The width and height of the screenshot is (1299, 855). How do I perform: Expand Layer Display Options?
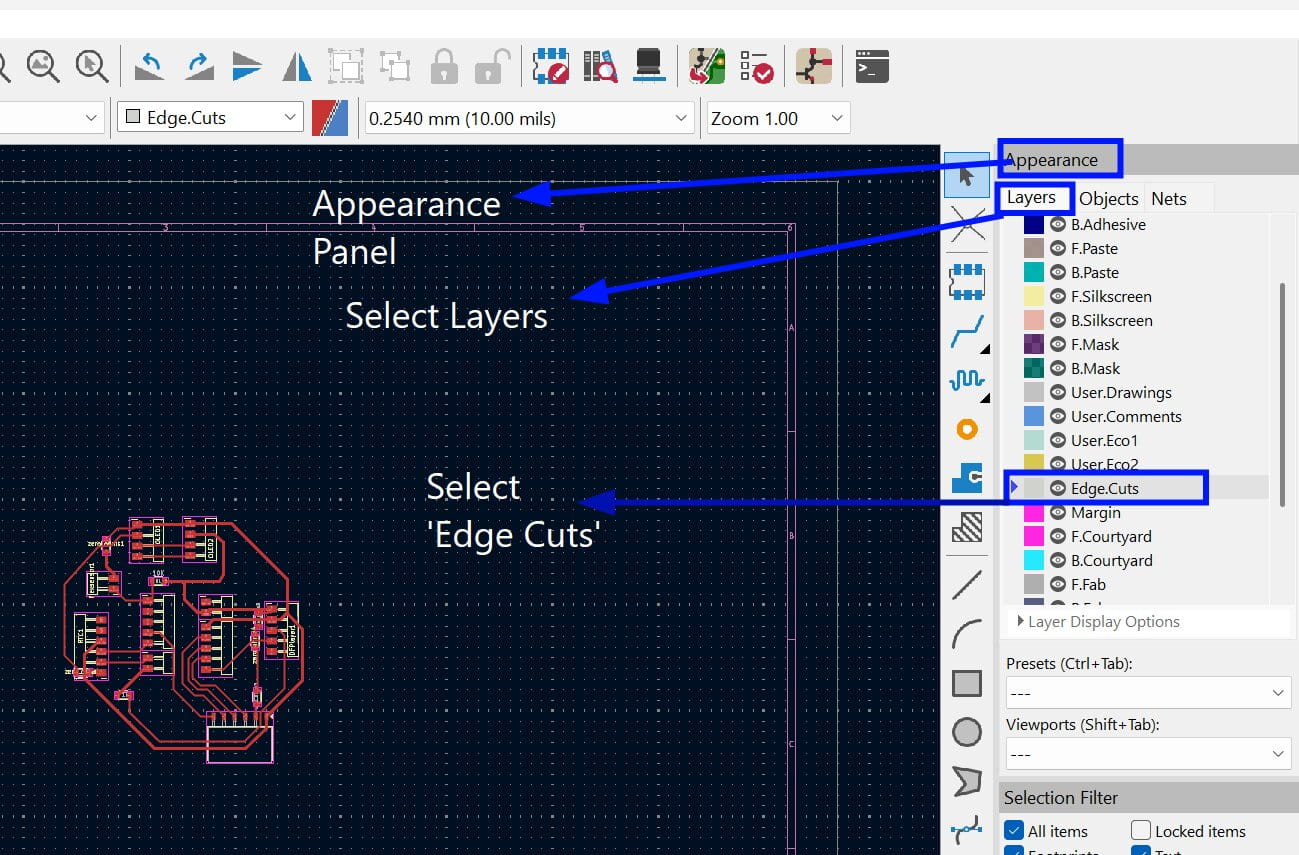[1097, 622]
